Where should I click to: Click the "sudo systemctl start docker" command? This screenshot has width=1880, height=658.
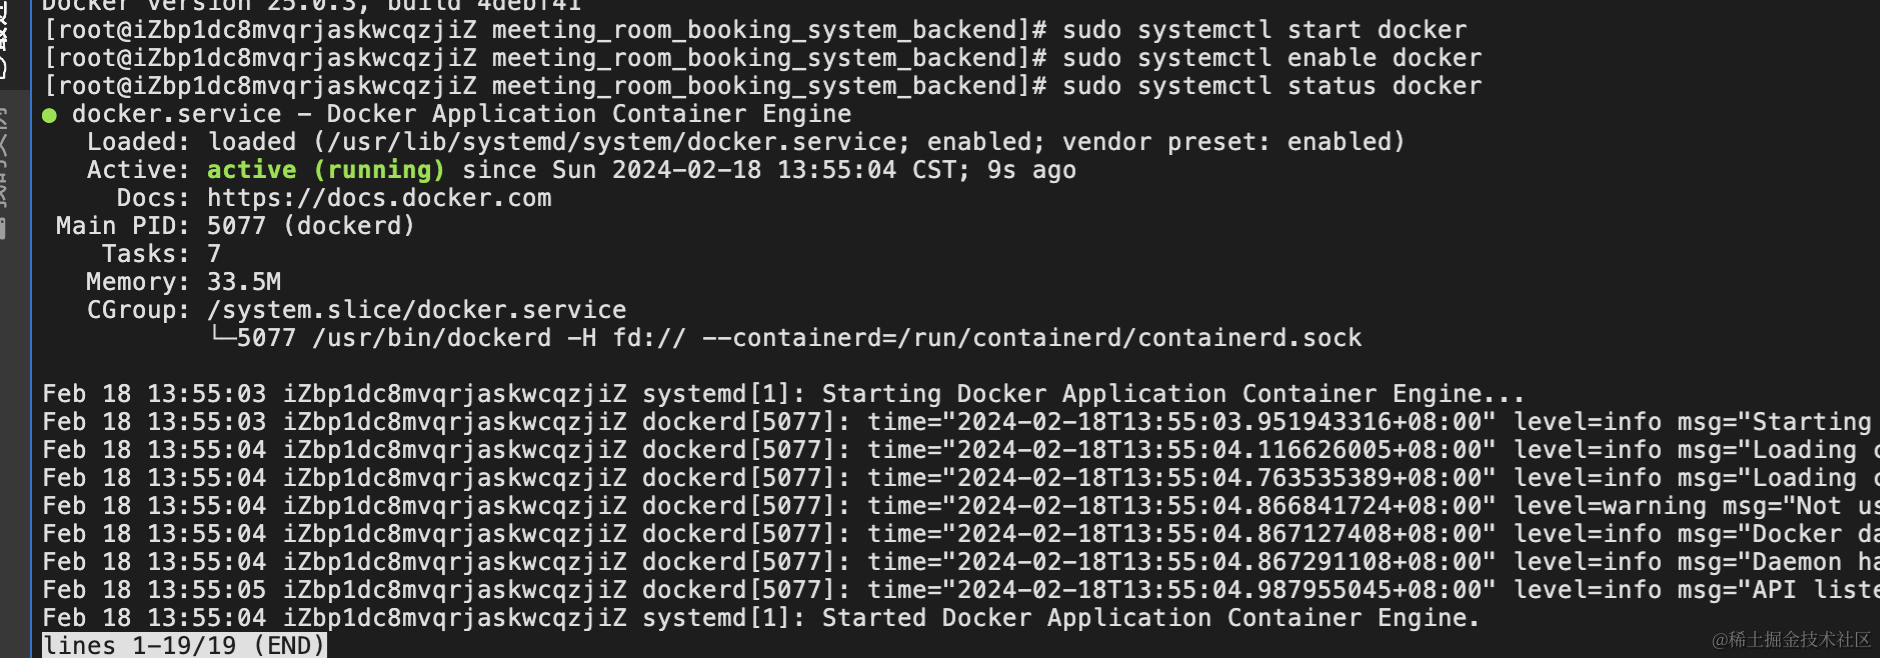(1264, 30)
